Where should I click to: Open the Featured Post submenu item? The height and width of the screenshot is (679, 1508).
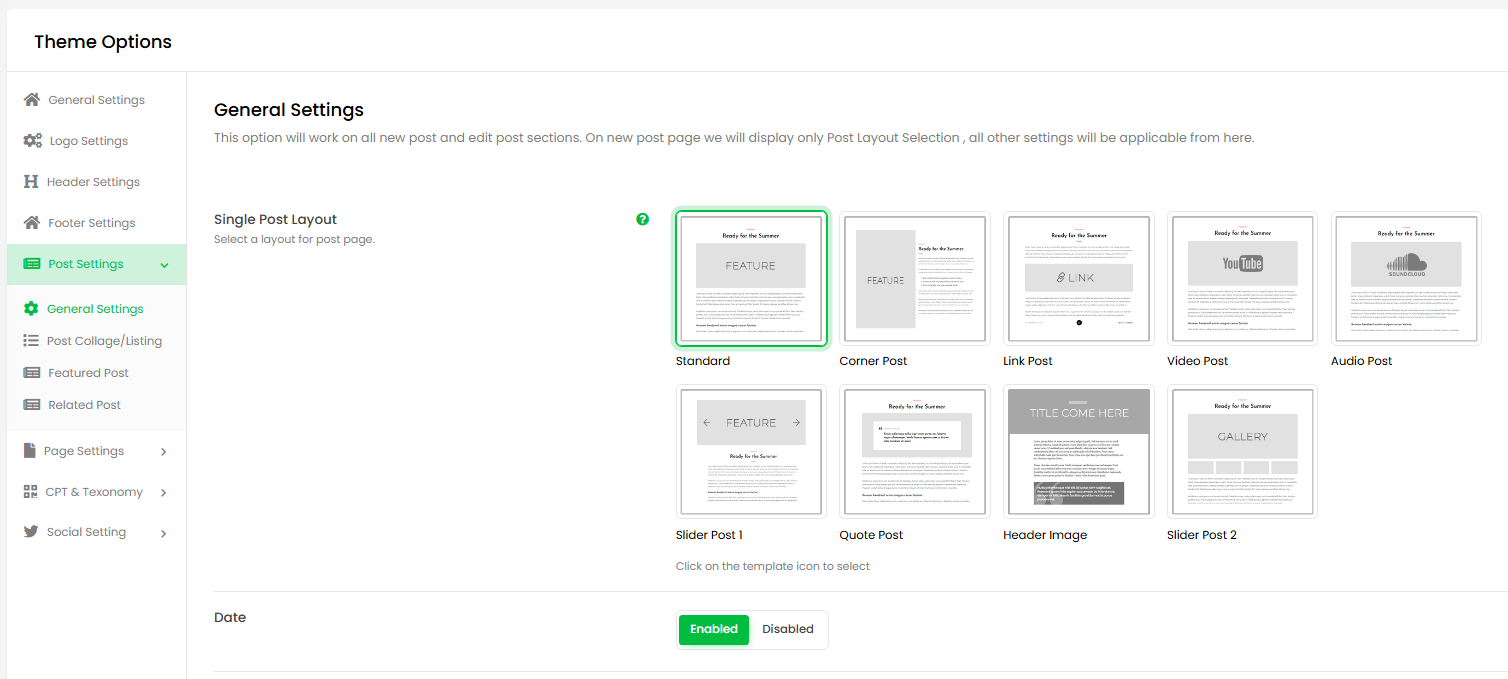click(88, 373)
